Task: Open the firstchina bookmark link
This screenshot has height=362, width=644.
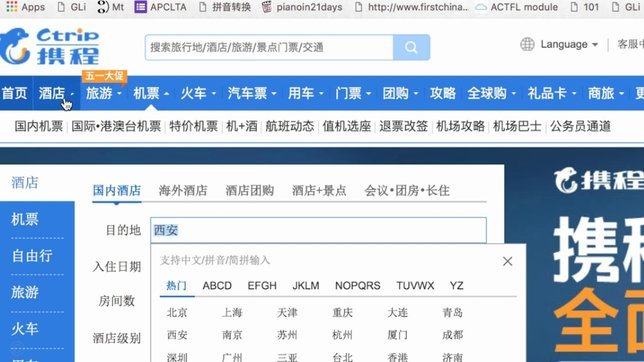Action: [412, 7]
